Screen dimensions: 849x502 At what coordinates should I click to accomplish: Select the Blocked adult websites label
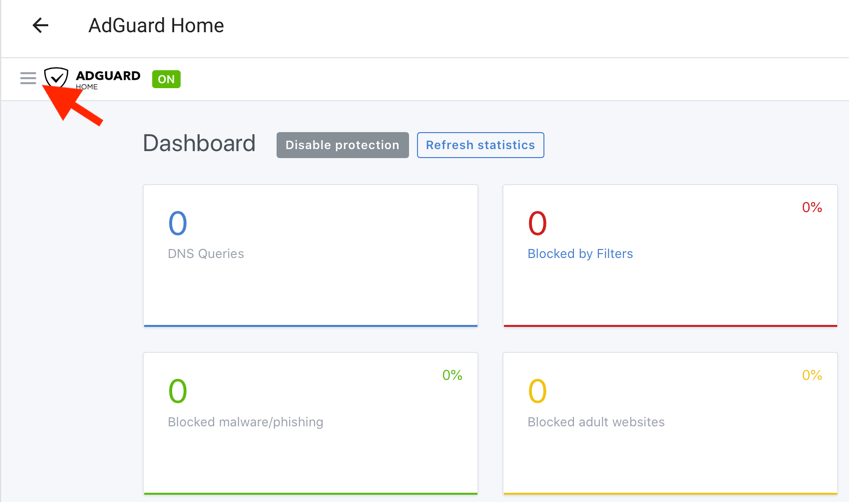coord(596,422)
